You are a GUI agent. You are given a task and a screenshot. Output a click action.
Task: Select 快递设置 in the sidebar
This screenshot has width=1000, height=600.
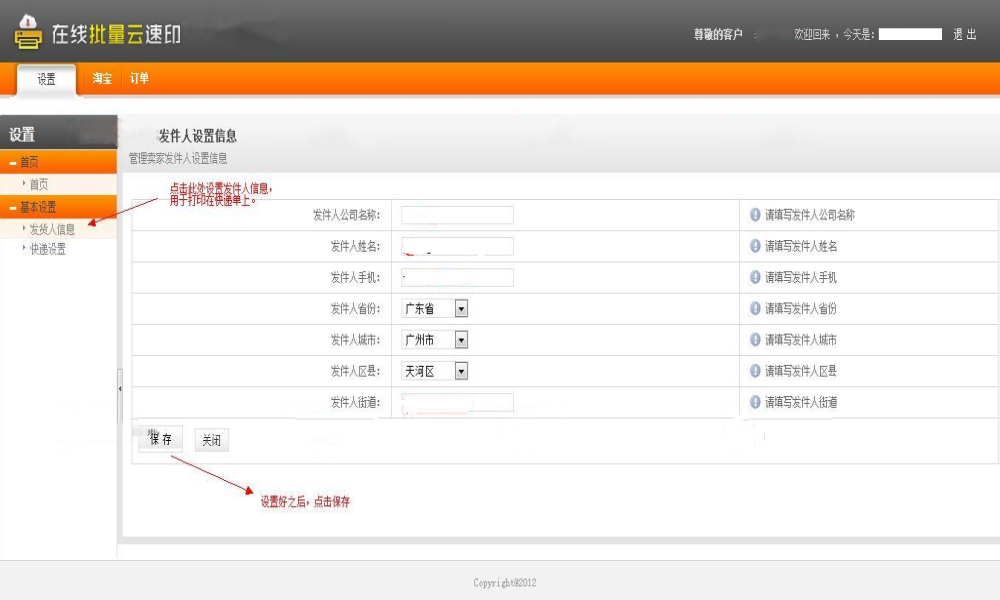pos(47,249)
